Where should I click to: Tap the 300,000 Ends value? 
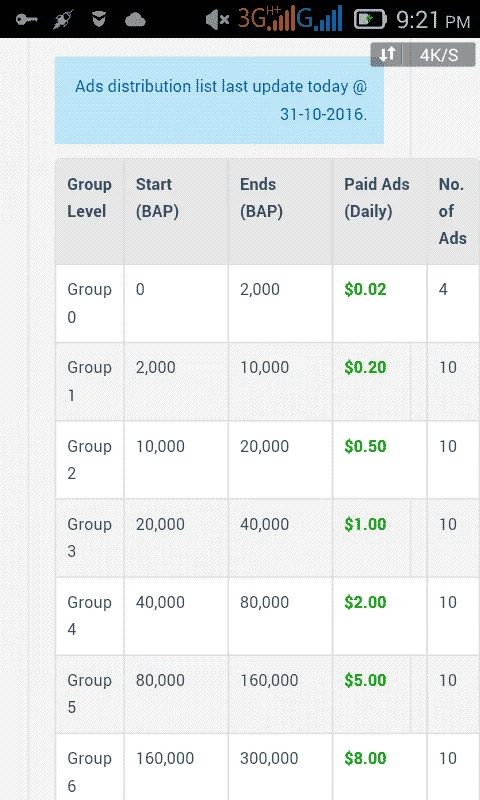269,759
